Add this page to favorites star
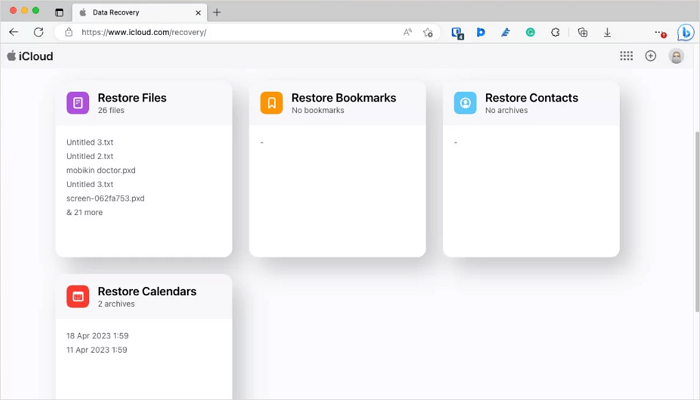700x400 pixels. [428, 32]
